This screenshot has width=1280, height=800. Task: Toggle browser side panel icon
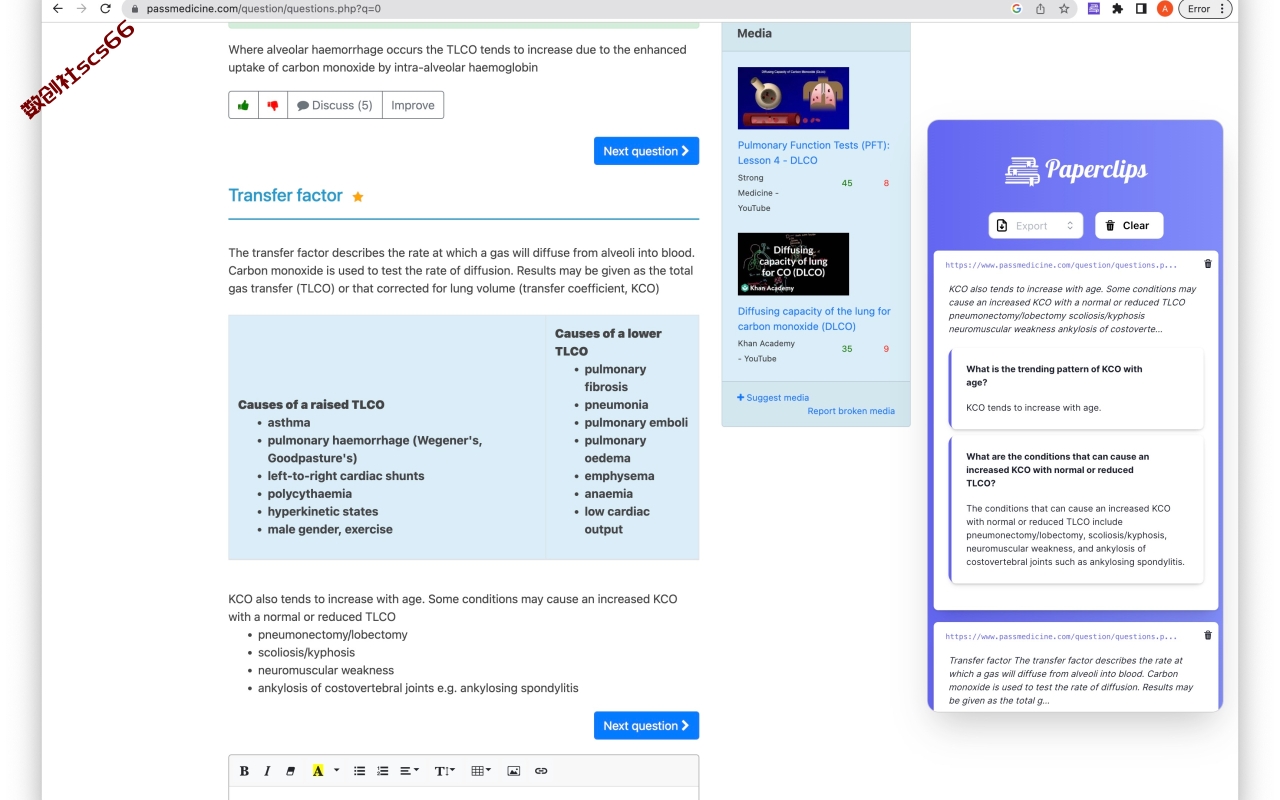(1141, 9)
